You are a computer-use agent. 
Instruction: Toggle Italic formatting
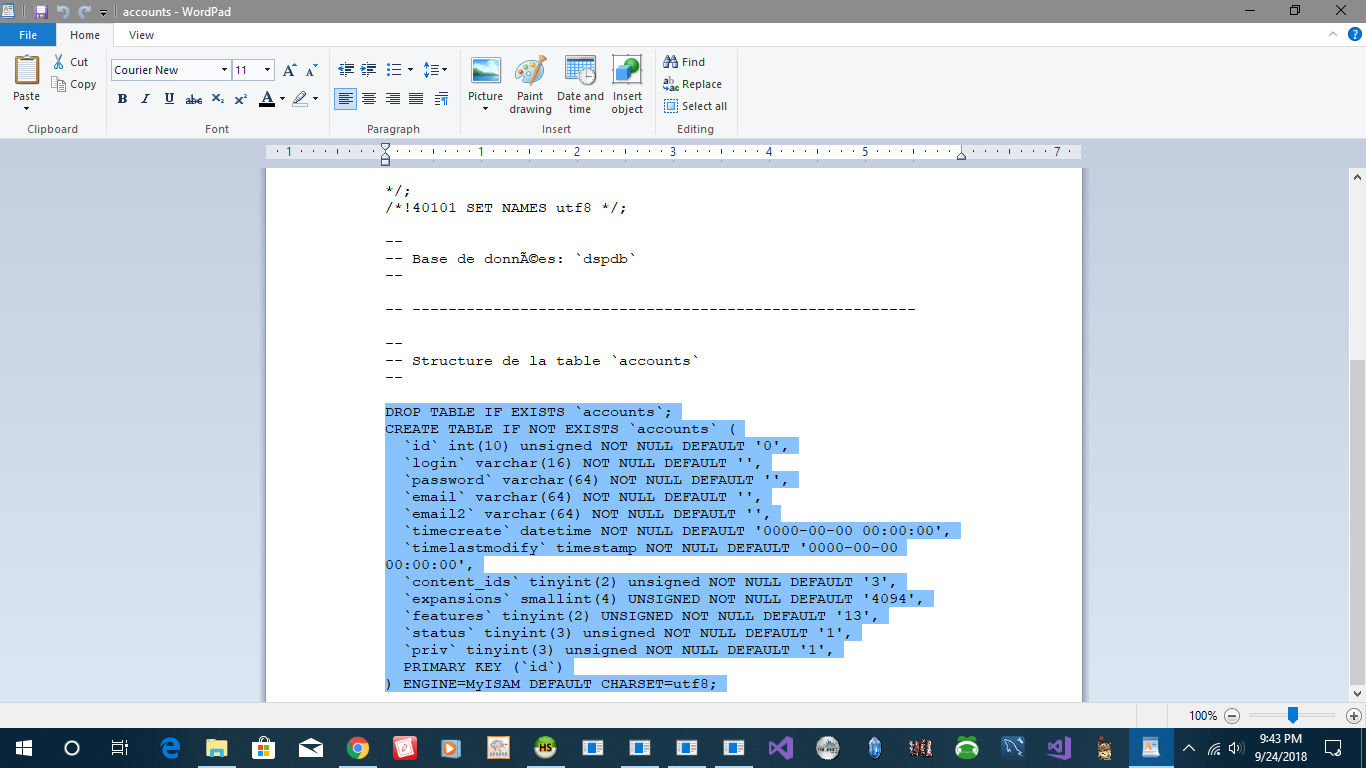(x=146, y=99)
